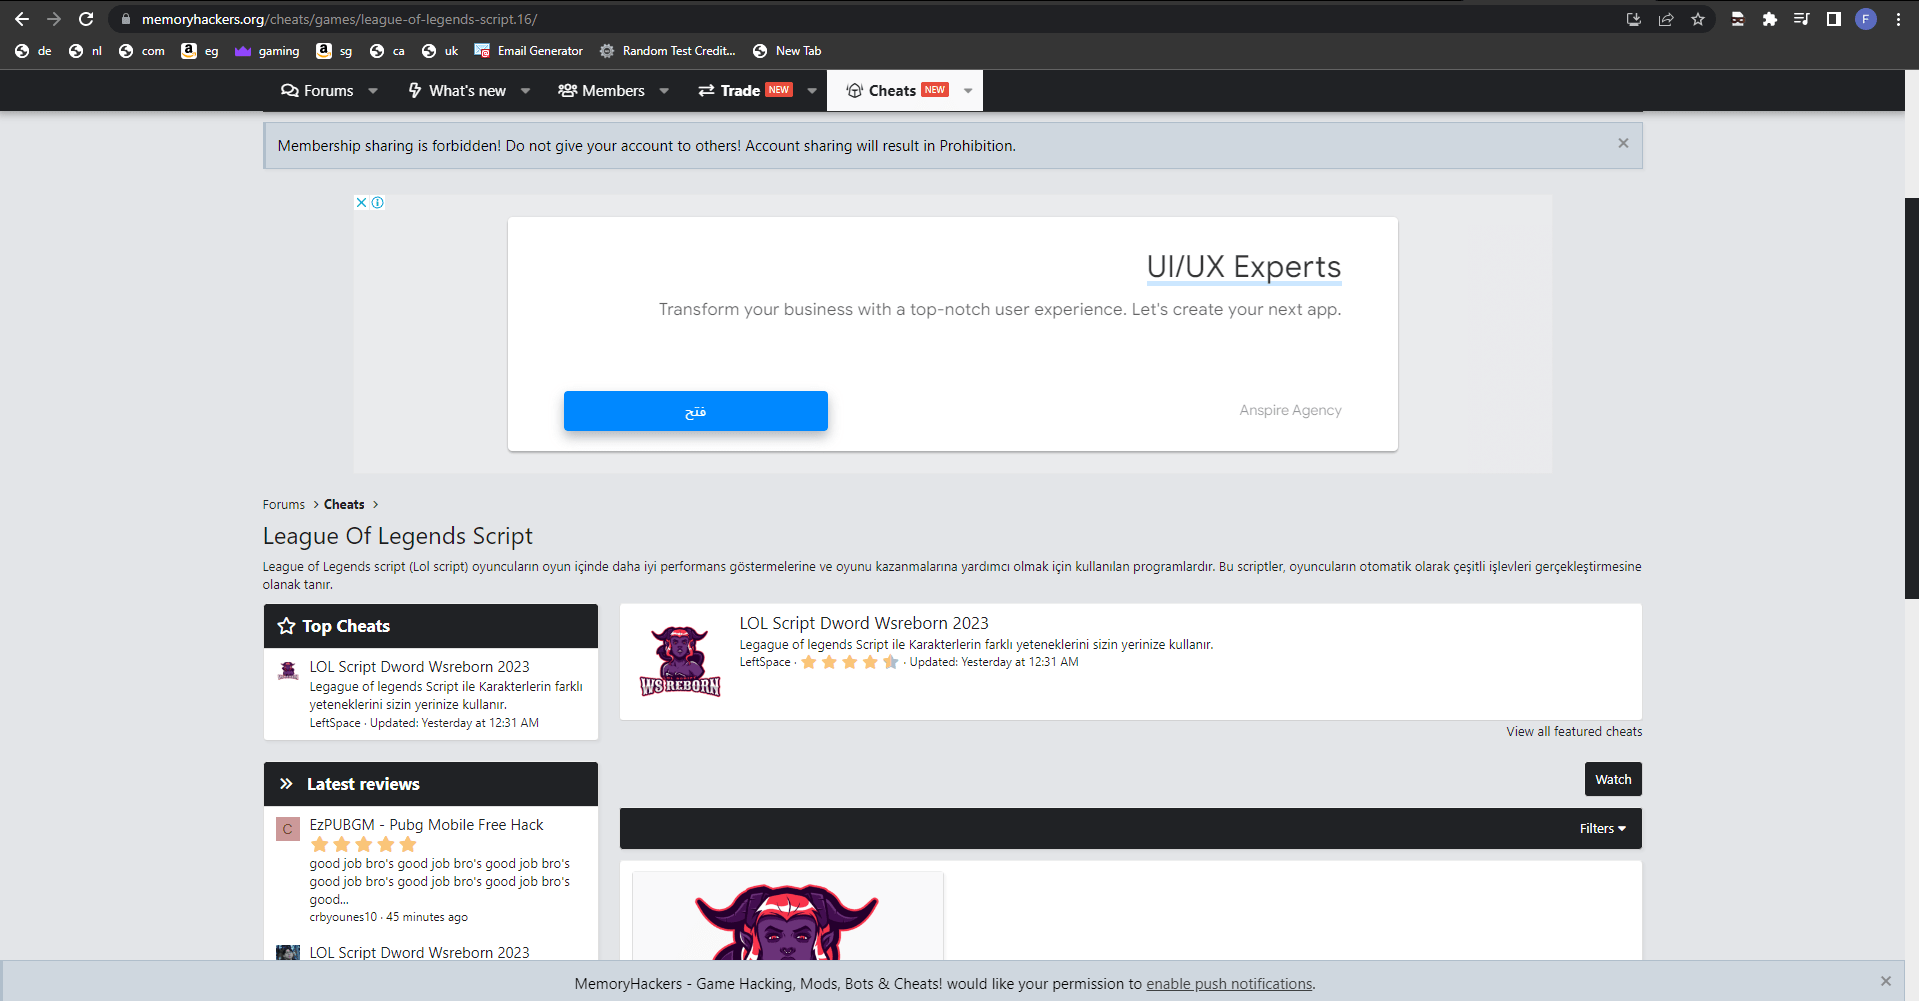Click cheat listing thumbnail image
This screenshot has width=1919, height=1001.
pos(787,916)
